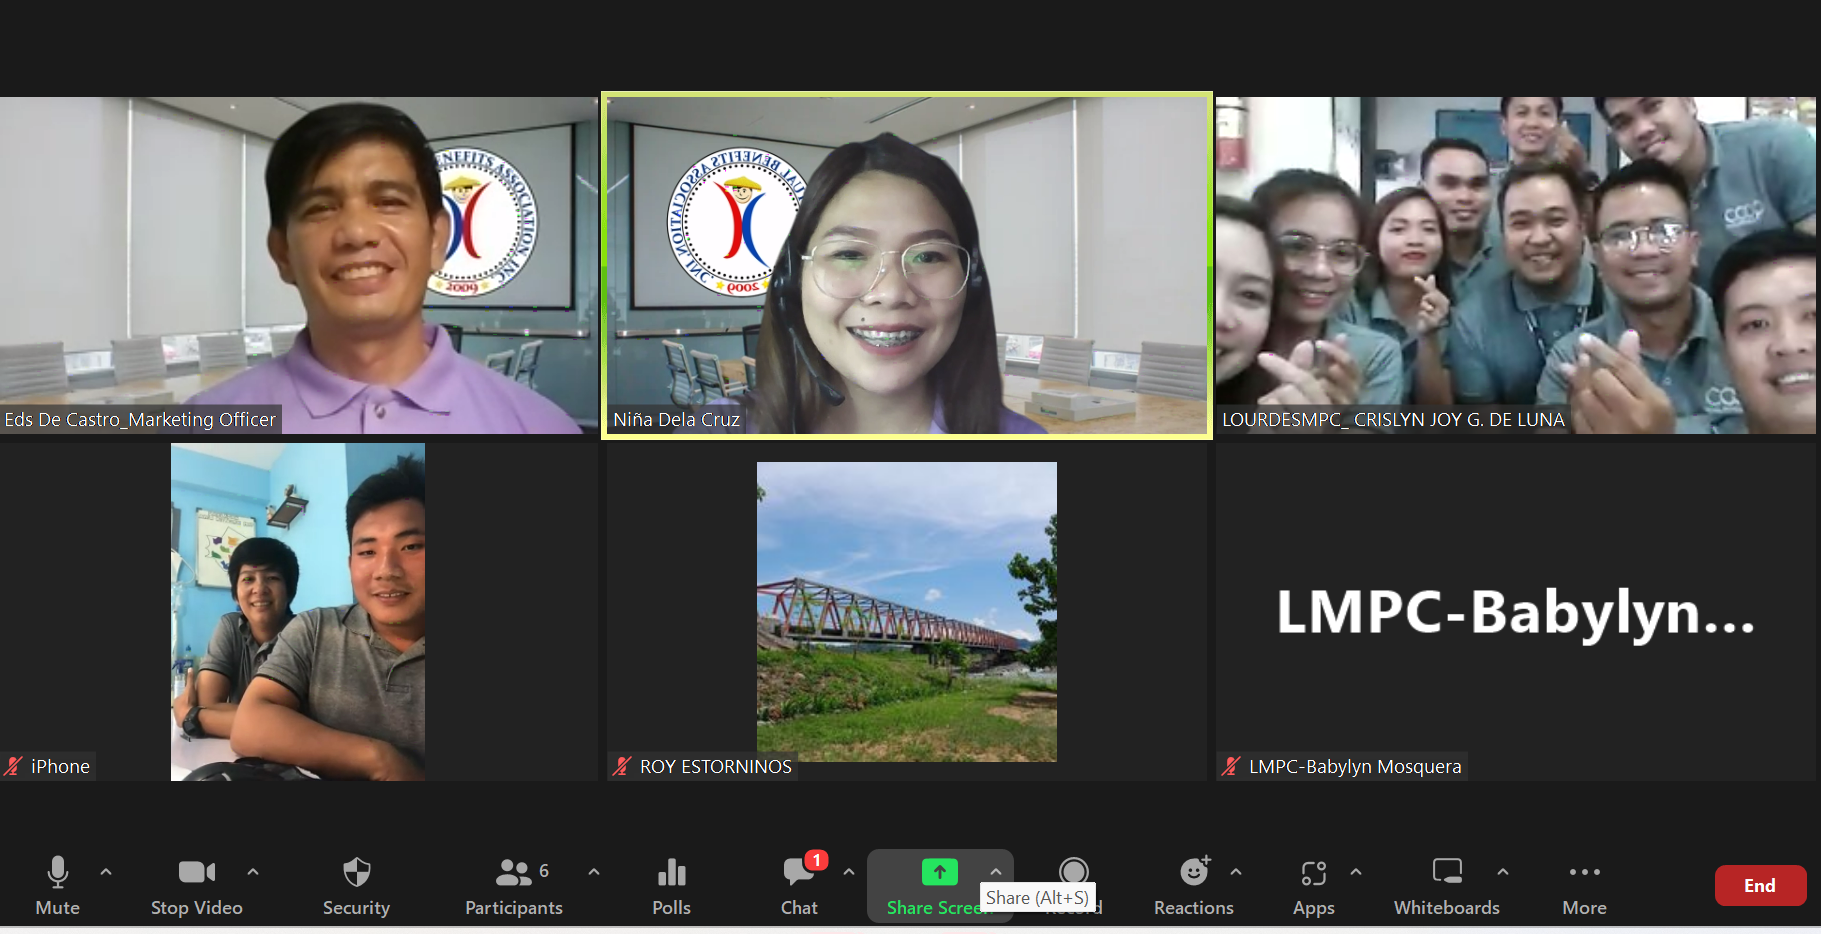Image resolution: width=1821 pixels, height=934 pixels.
Task: Click the red unread badge on Chat
Action: coord(816,860)
